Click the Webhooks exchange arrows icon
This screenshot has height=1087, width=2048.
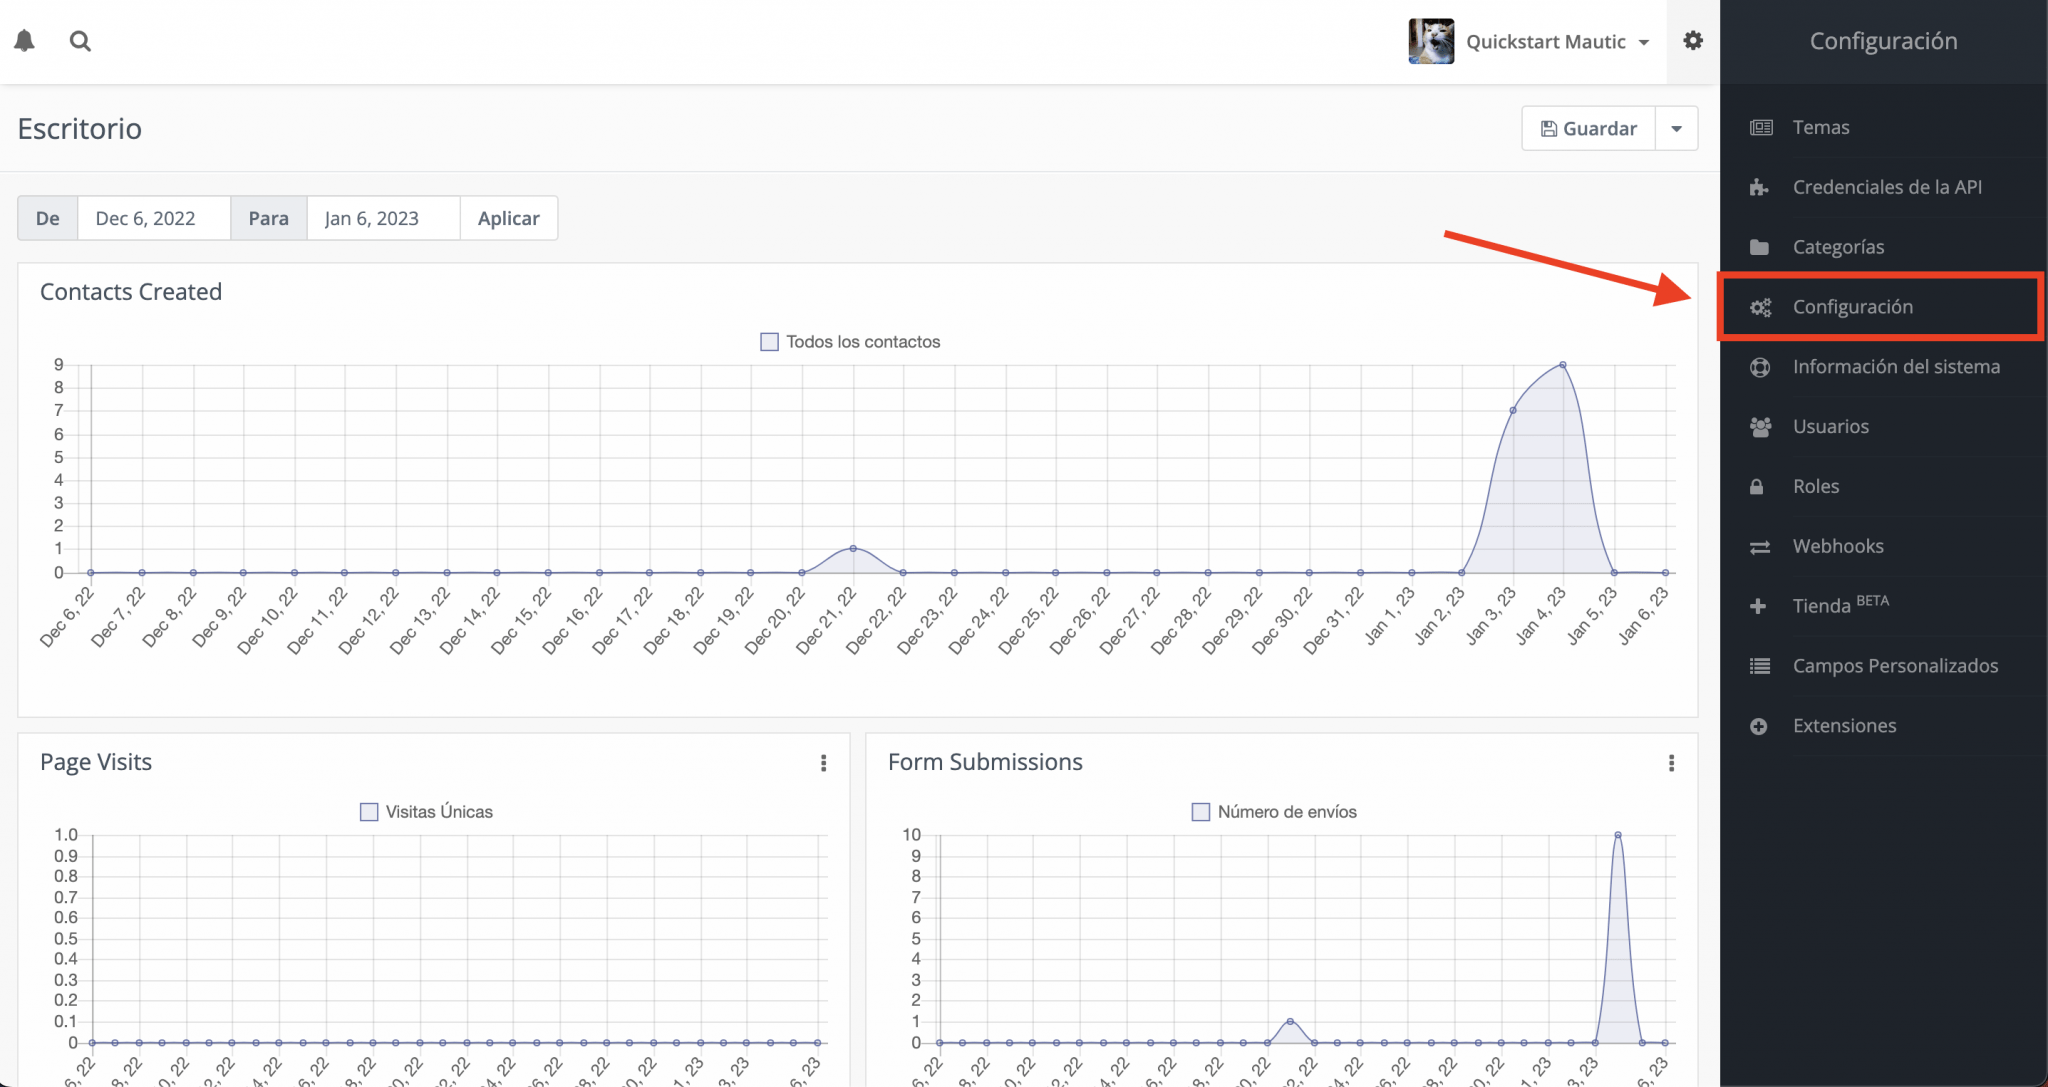click(1760, 547)
